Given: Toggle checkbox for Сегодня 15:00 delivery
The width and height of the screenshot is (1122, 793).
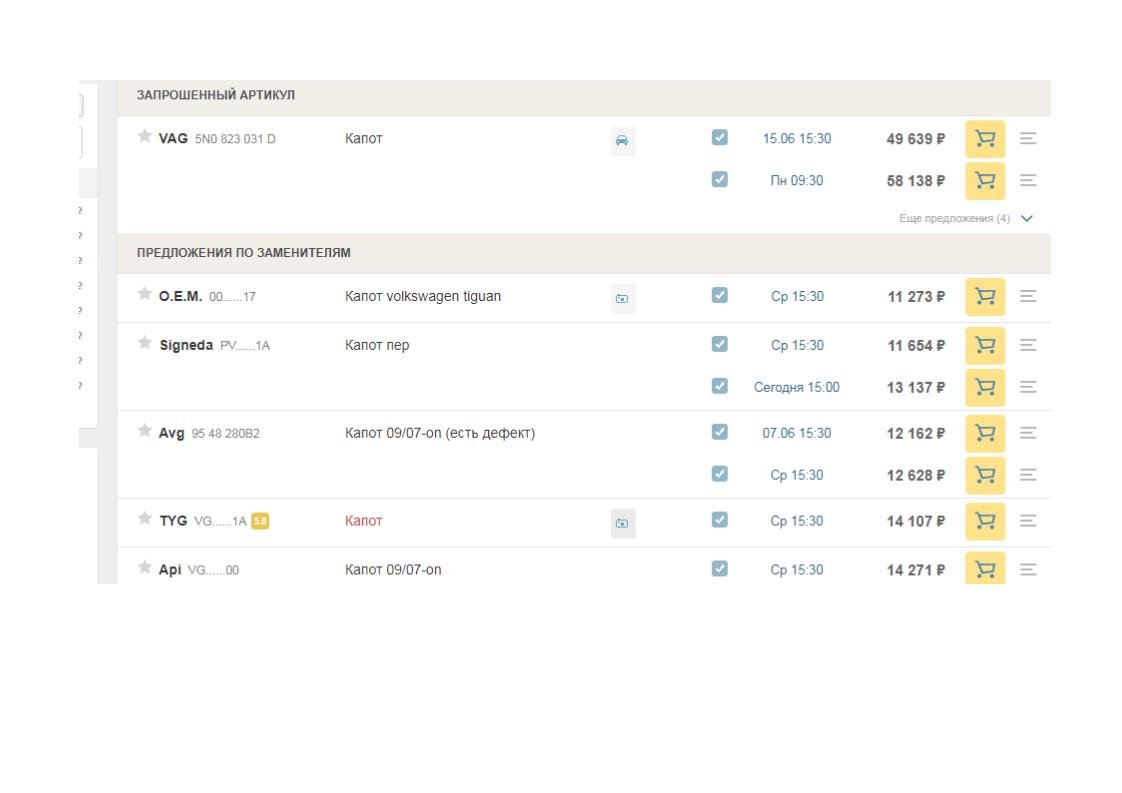Looking at the screenshot, I should 720,386.
